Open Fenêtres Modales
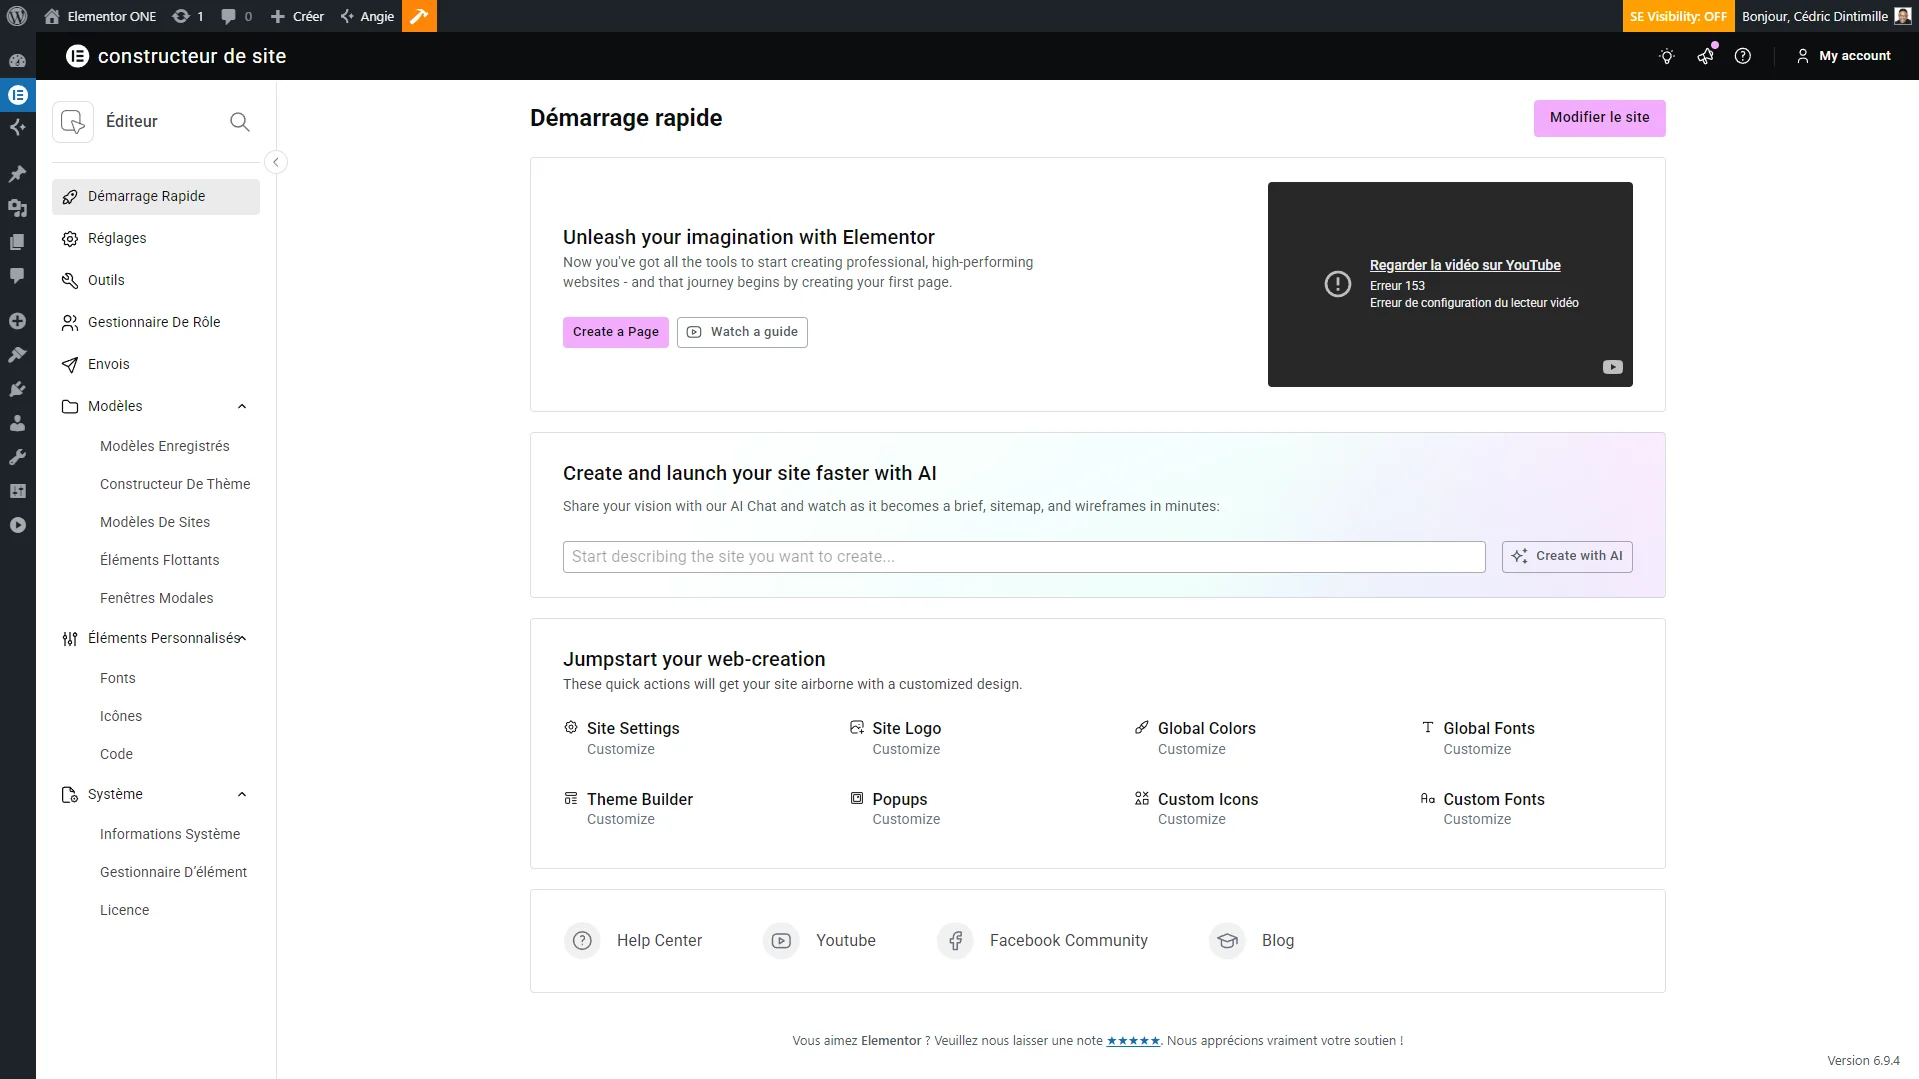 pos(157,598)
